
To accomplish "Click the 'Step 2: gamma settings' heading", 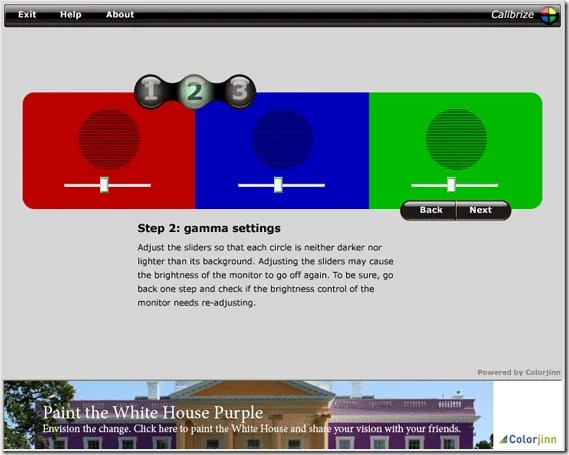I will 209,228.
